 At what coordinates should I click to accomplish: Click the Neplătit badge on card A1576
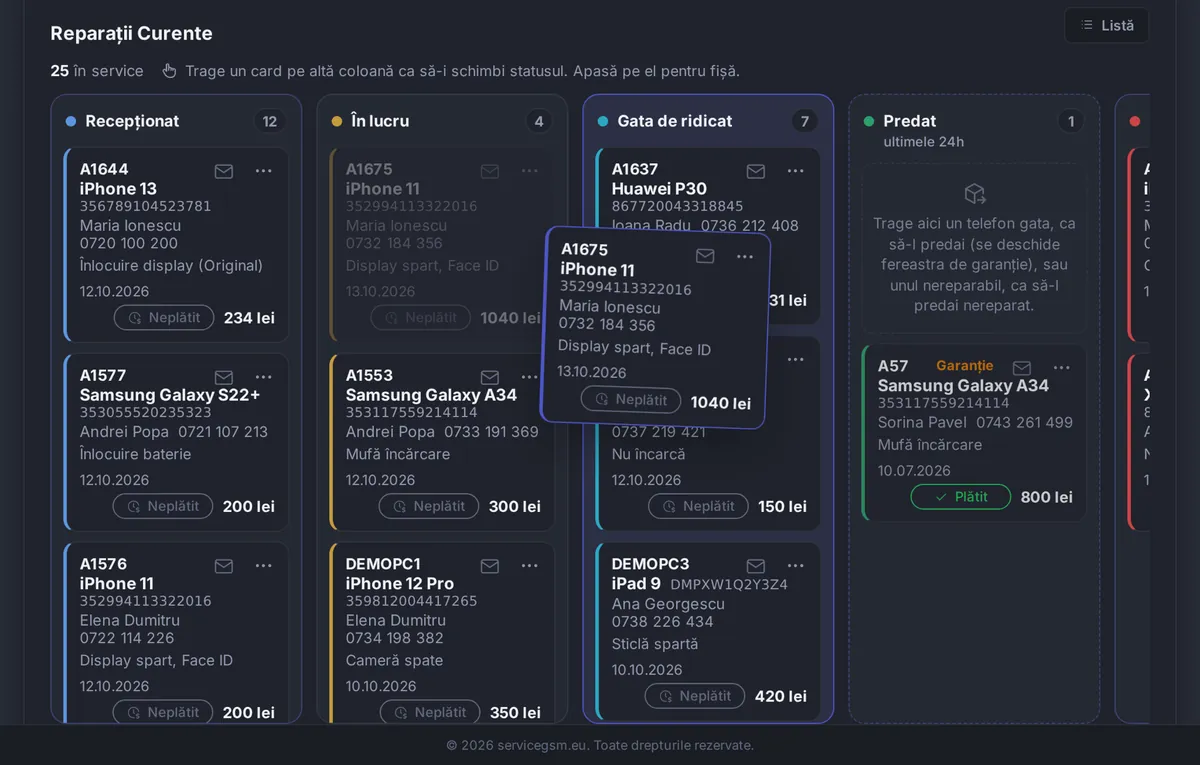pos(163,712)
